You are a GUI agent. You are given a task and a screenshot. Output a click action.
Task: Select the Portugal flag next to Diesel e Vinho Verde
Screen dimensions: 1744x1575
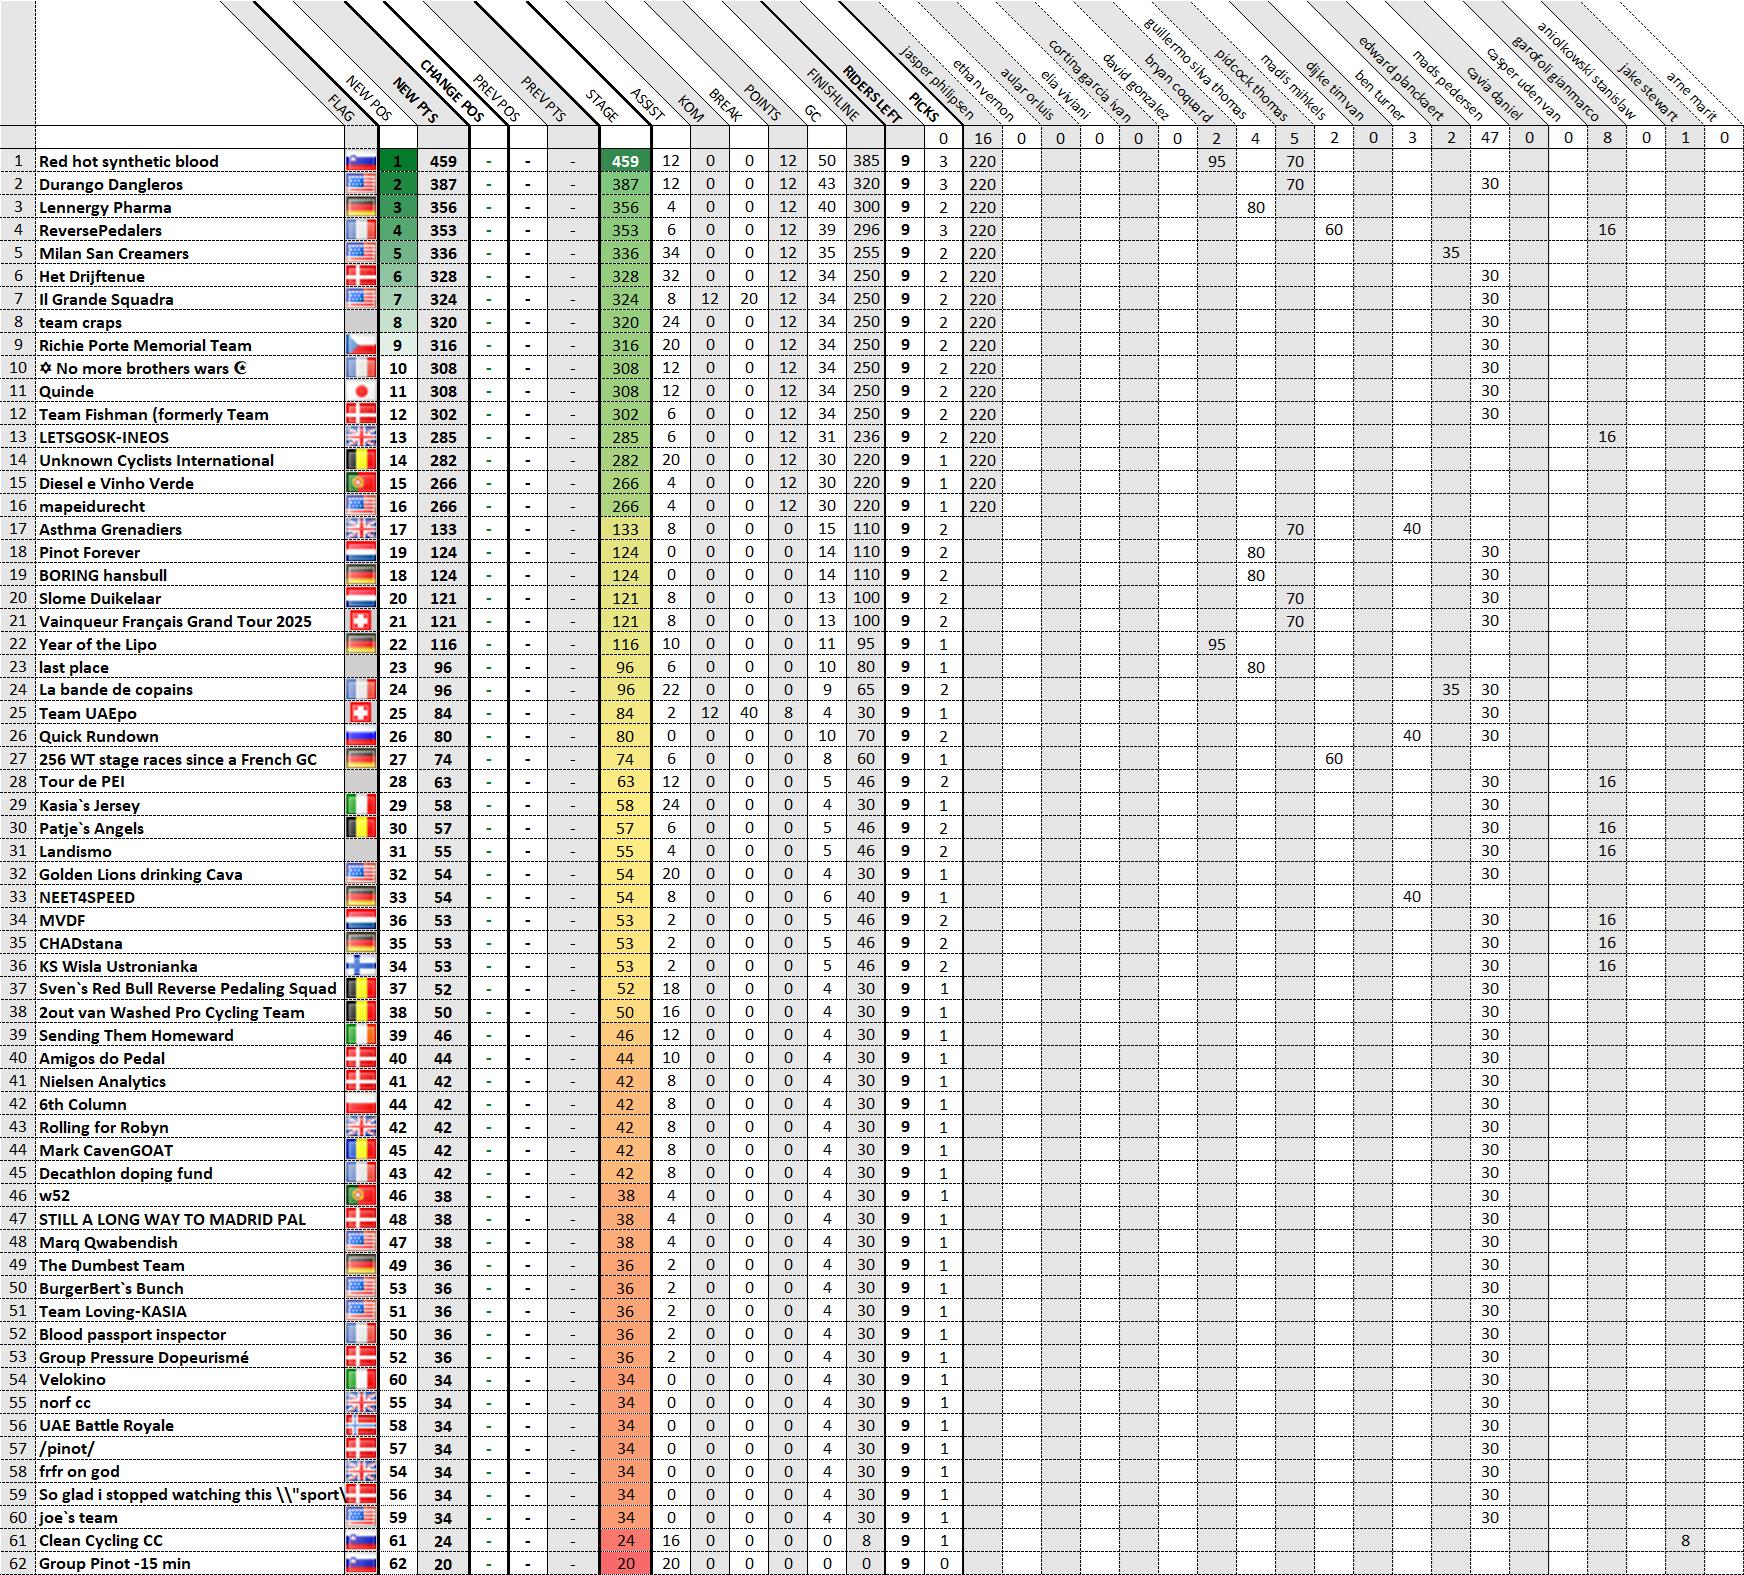coord(361,484)
